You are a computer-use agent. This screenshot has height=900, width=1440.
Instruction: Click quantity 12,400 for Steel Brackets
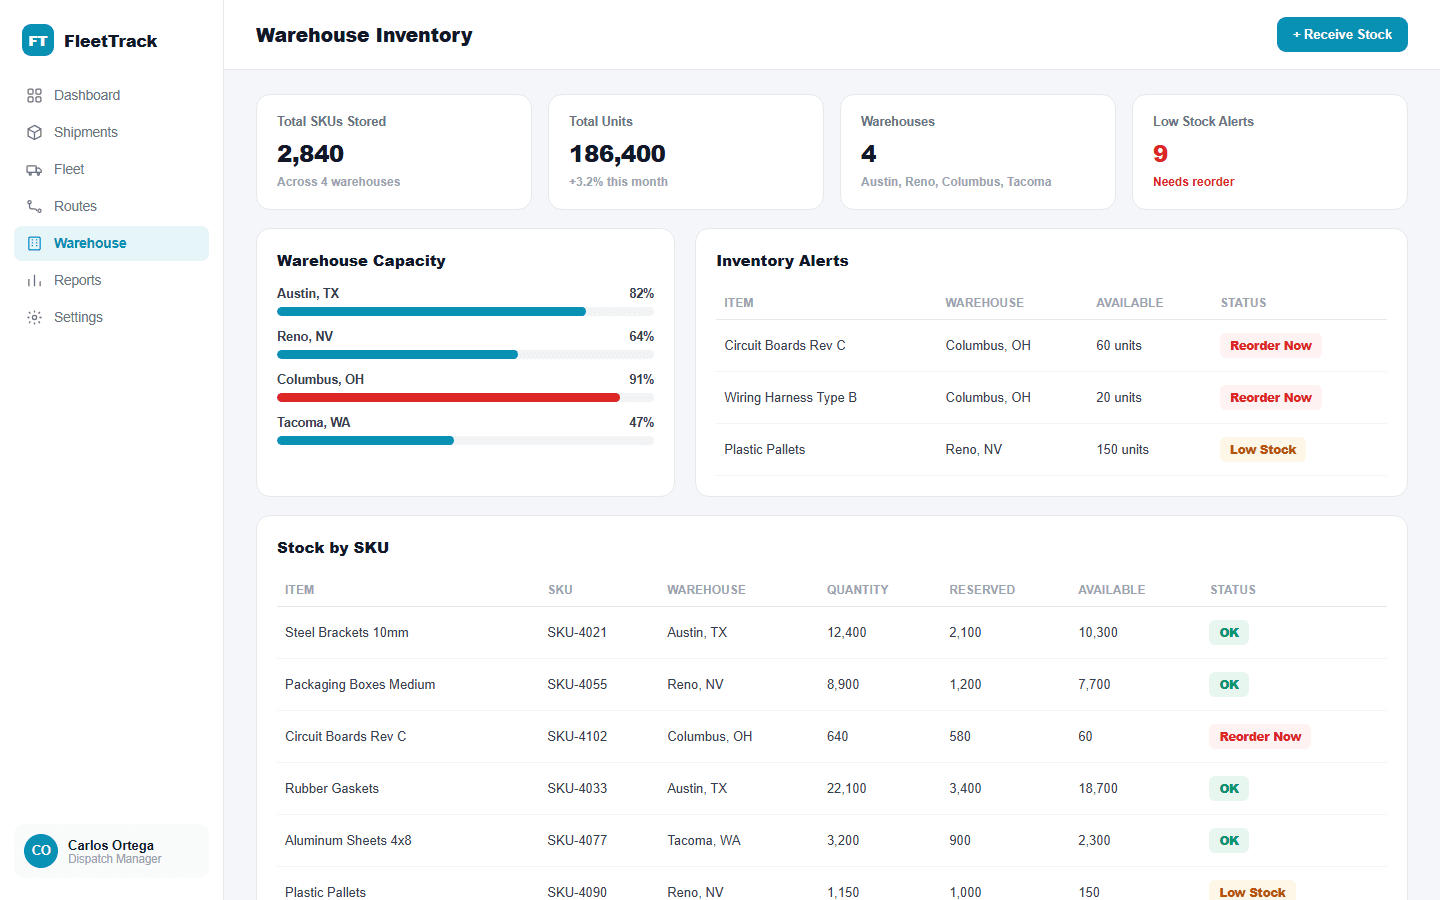[847, 632]
